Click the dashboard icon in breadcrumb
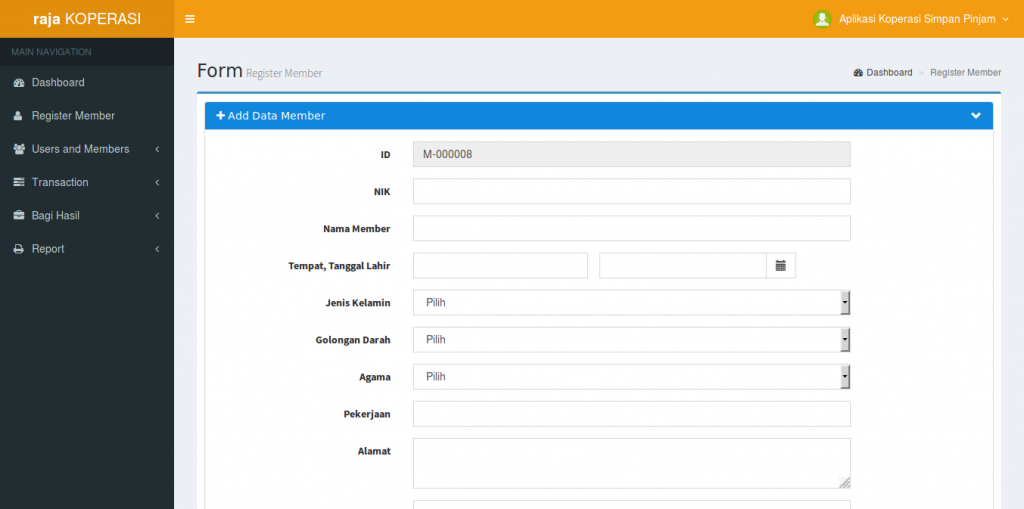 pyautogui.click(x=858, y=73)
